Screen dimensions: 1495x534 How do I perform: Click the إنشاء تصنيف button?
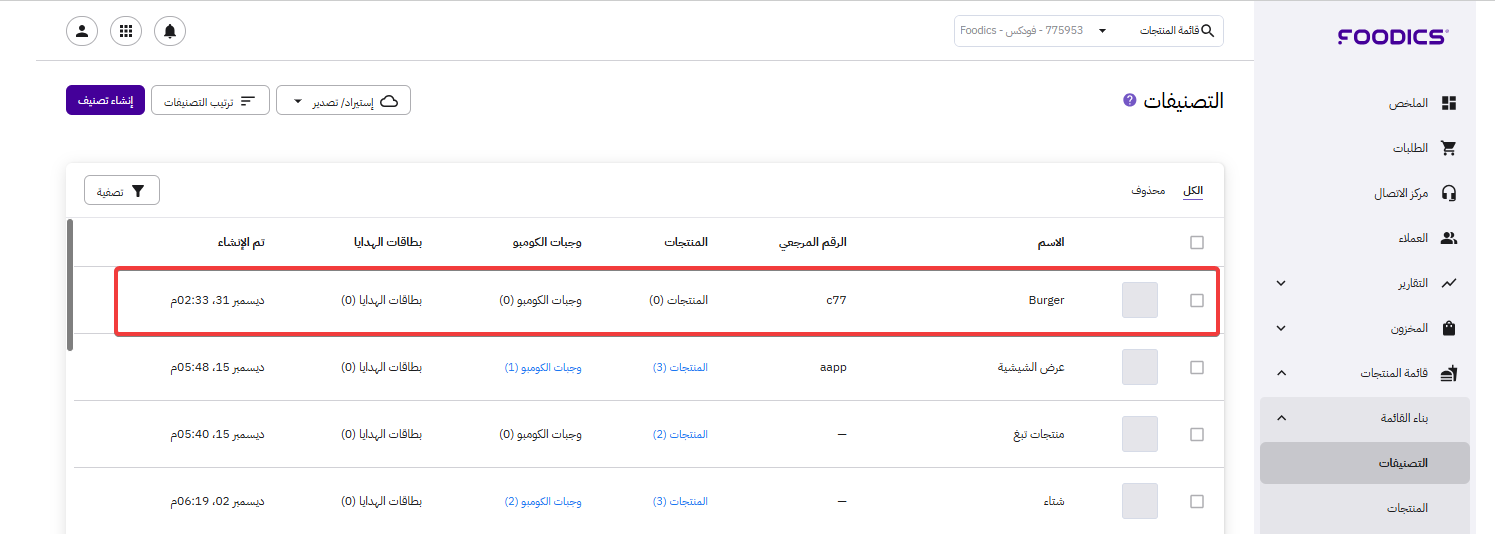pos(105,100)
